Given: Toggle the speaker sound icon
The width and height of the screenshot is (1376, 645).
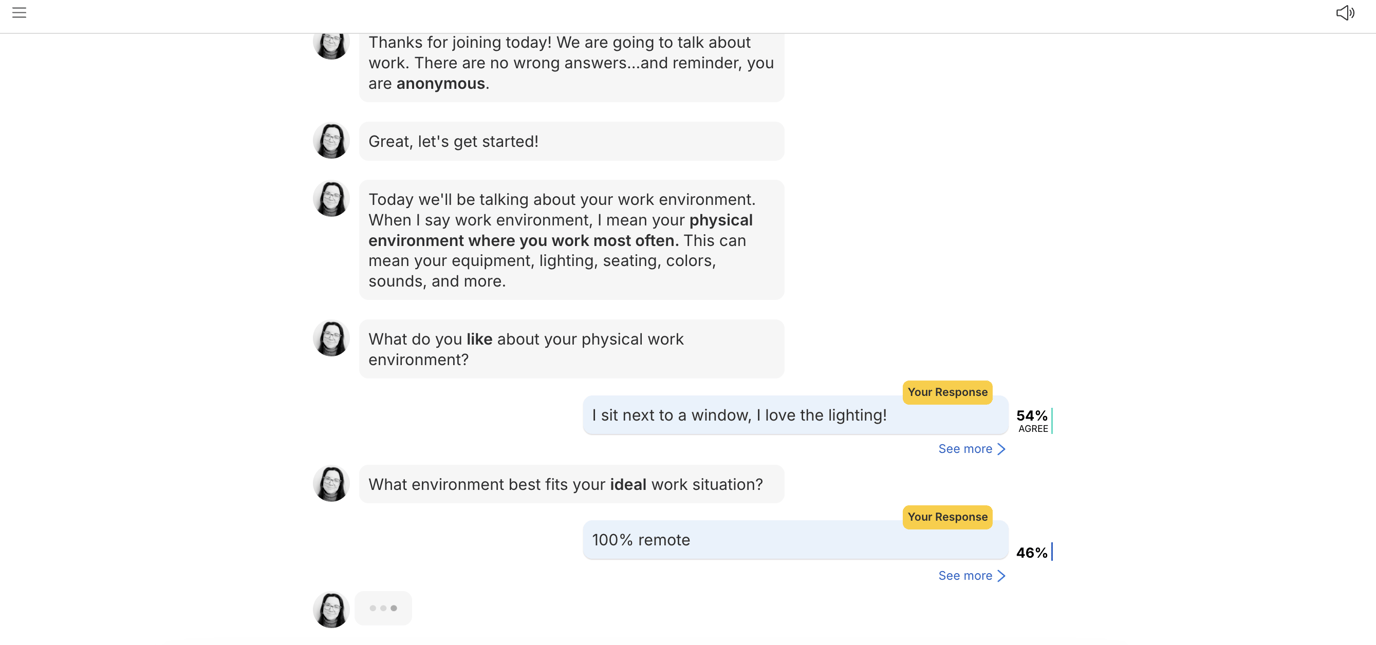Looking at the screenshot, I should pyautogui.click(x=1345, y=13).
